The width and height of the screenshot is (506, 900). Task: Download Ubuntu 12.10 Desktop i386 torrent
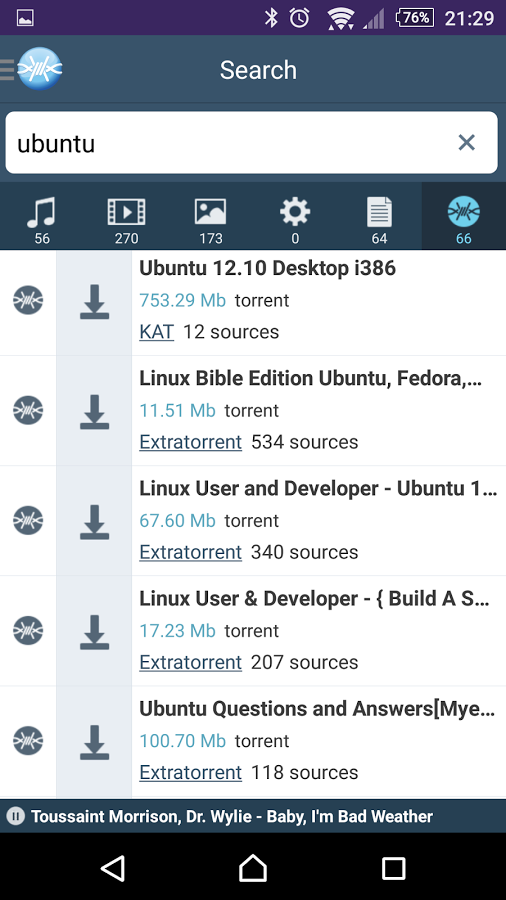coord(94,302)
